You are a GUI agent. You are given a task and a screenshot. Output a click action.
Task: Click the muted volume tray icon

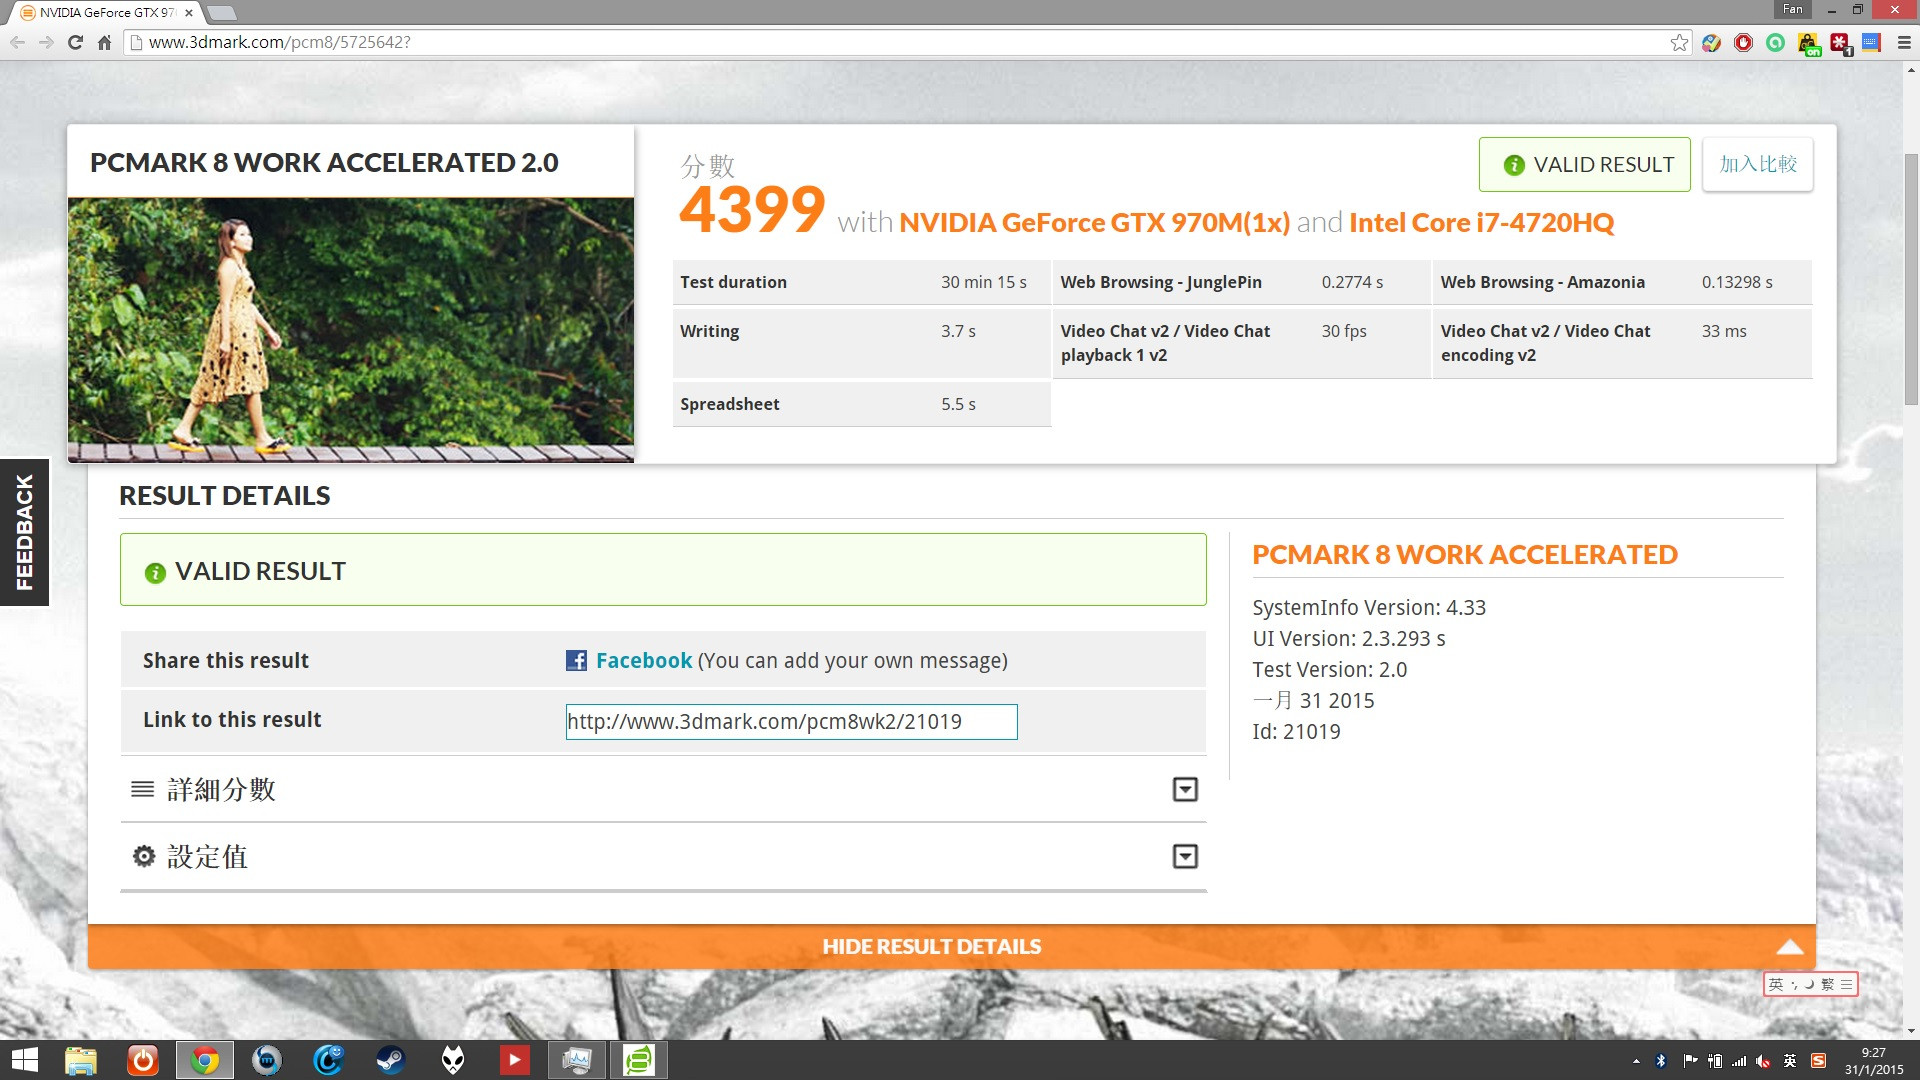click(x=1764, y=1061)
